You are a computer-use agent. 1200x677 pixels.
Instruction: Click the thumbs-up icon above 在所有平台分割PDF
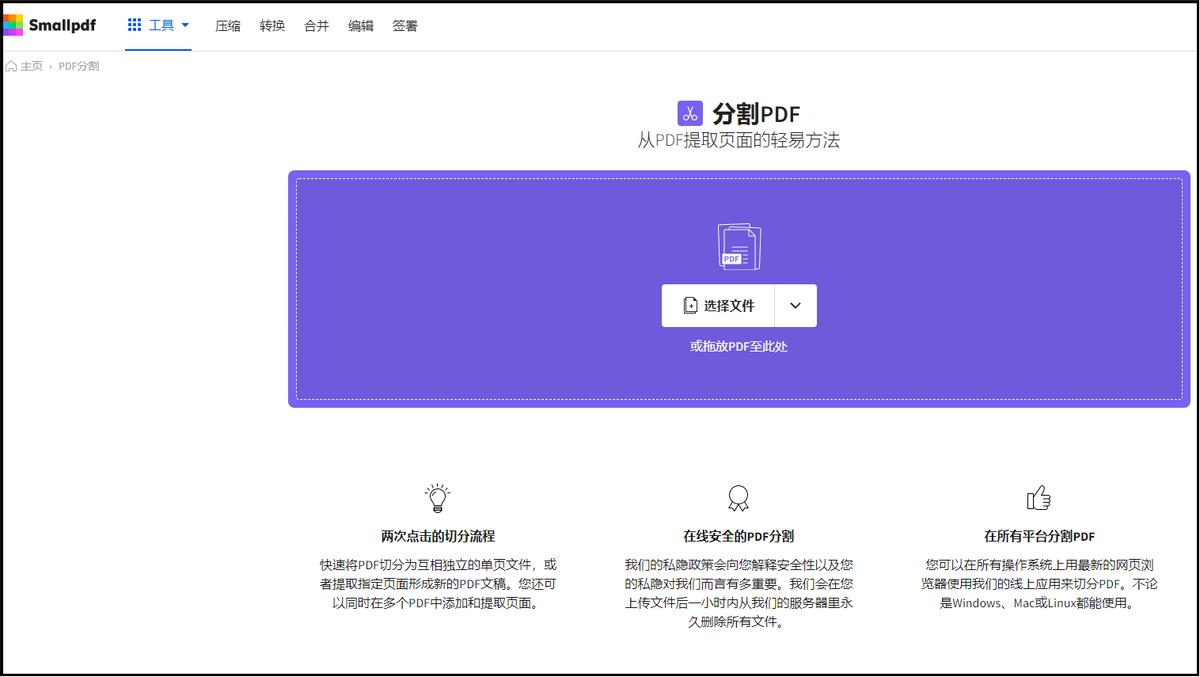(x=1040, y=497)
